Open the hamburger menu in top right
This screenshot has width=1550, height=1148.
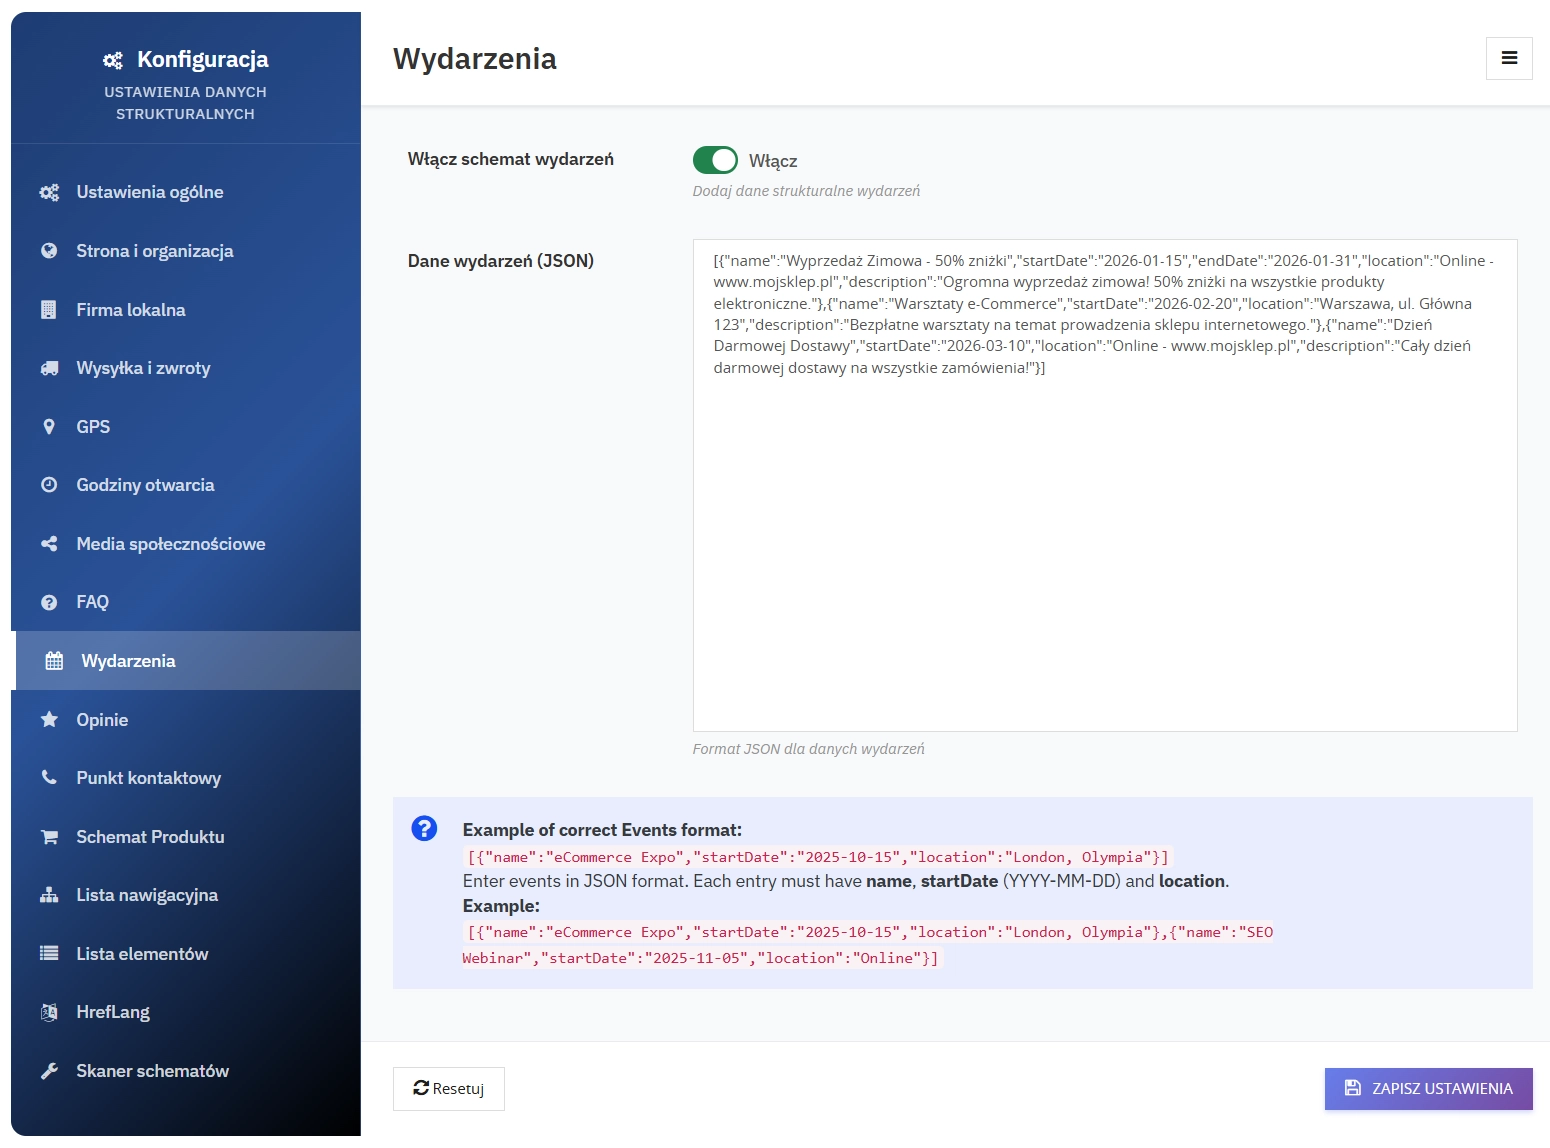pyautogui.click(x=1509, y=58)
